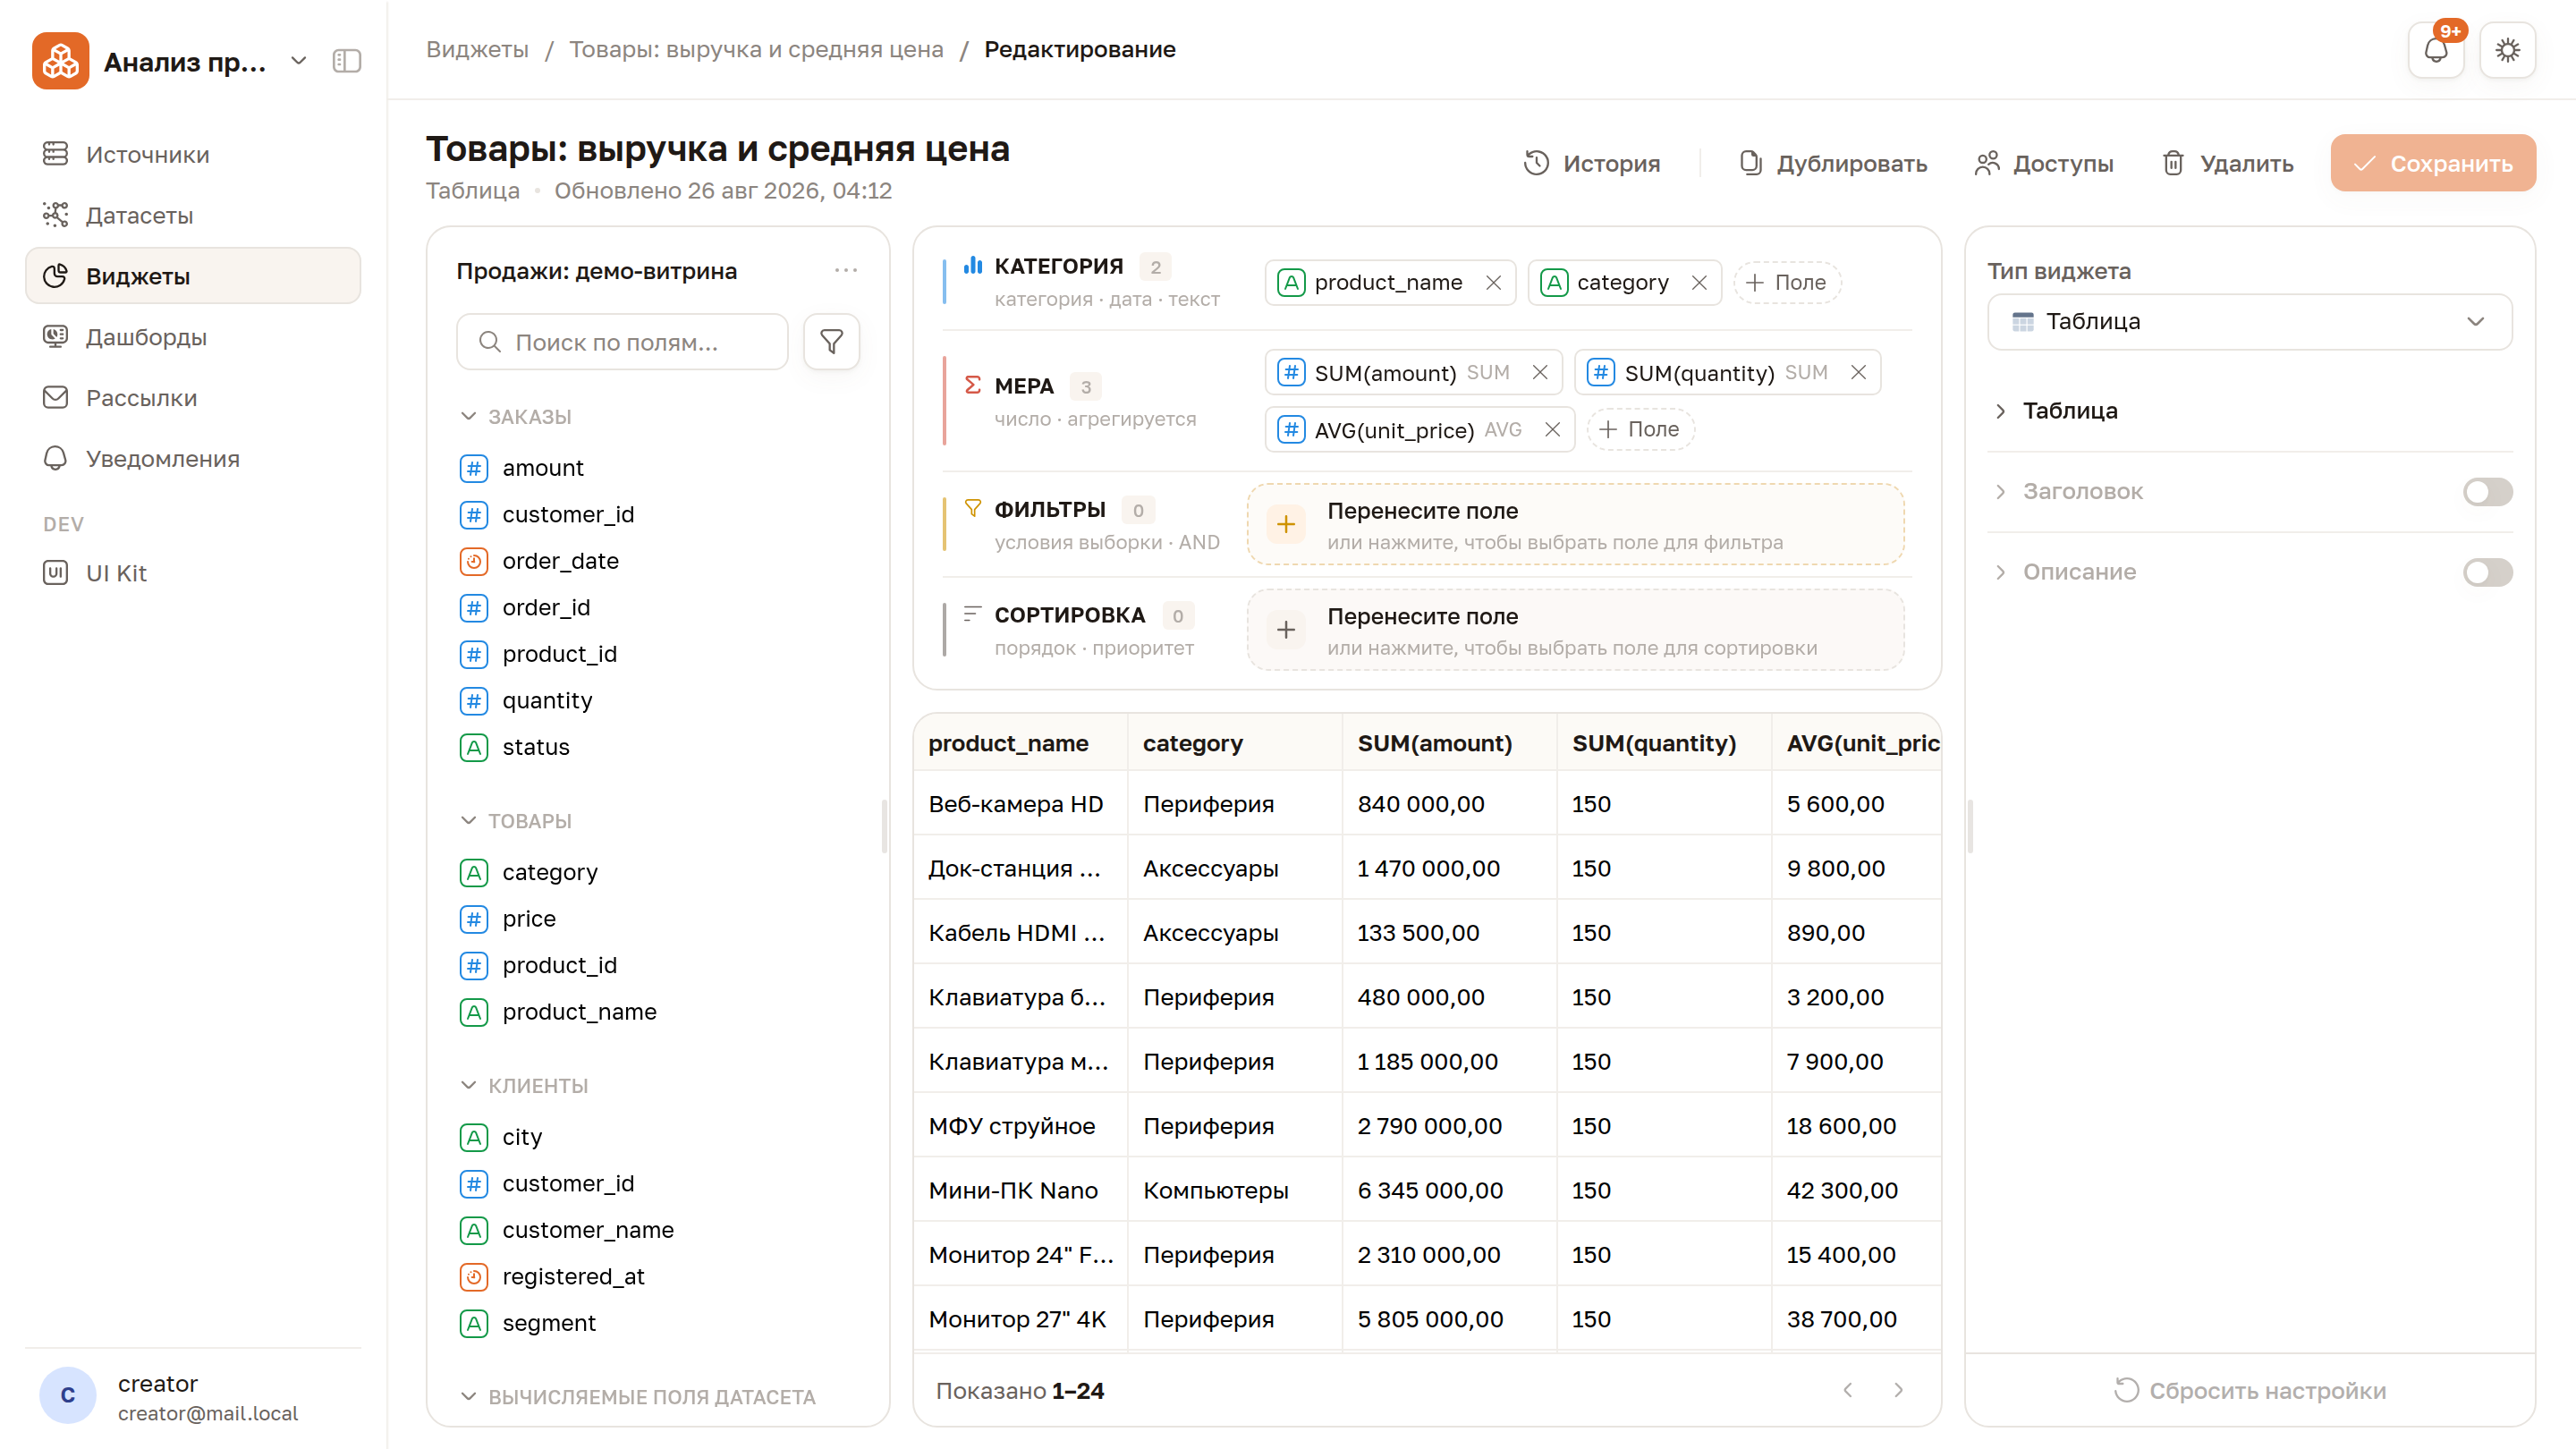The height and width of the screenshot is (1449, 2576).
Task: Toggle the light theme sun icon
Action: [x=2507, y=50]
